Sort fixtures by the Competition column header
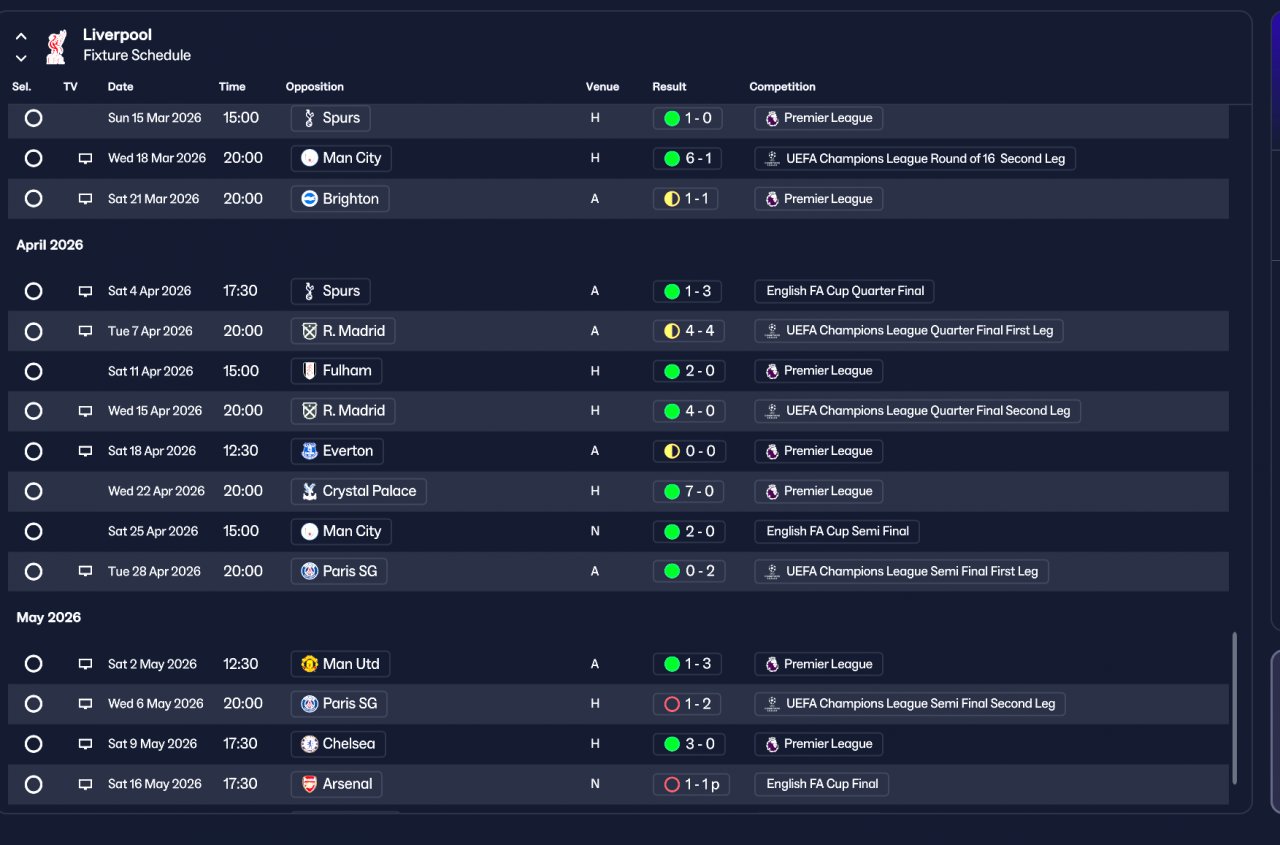The height and width of the screenshot is (845, 1280). coord(782,87)
